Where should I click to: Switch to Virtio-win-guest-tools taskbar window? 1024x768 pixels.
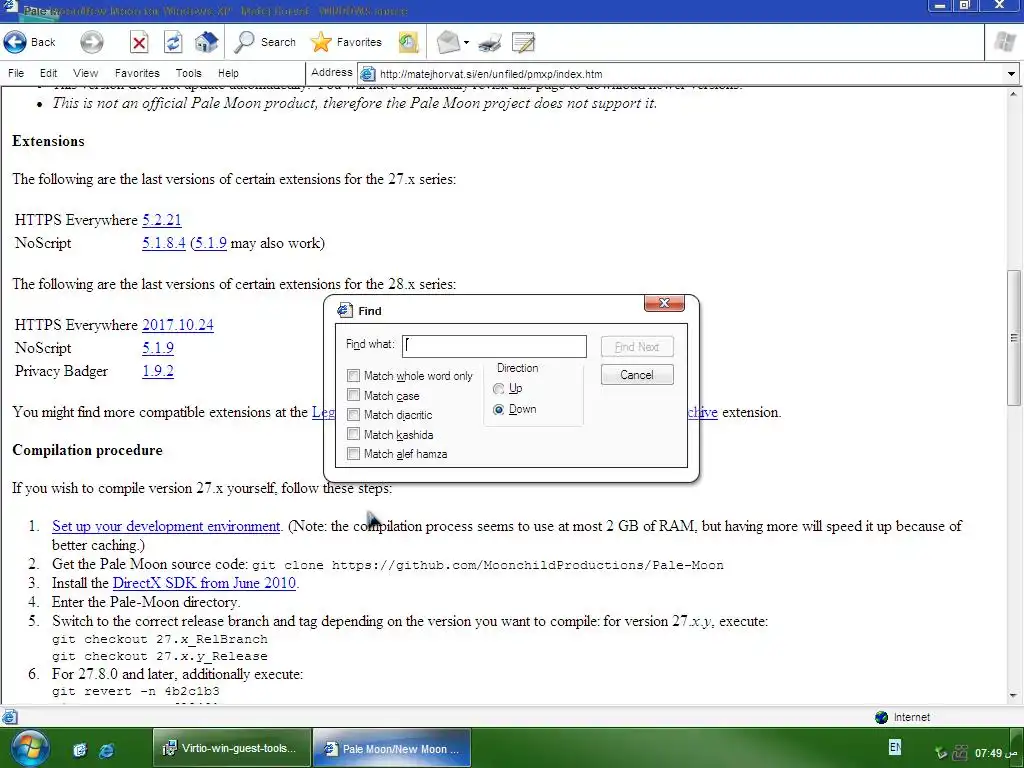pos(231,748)
